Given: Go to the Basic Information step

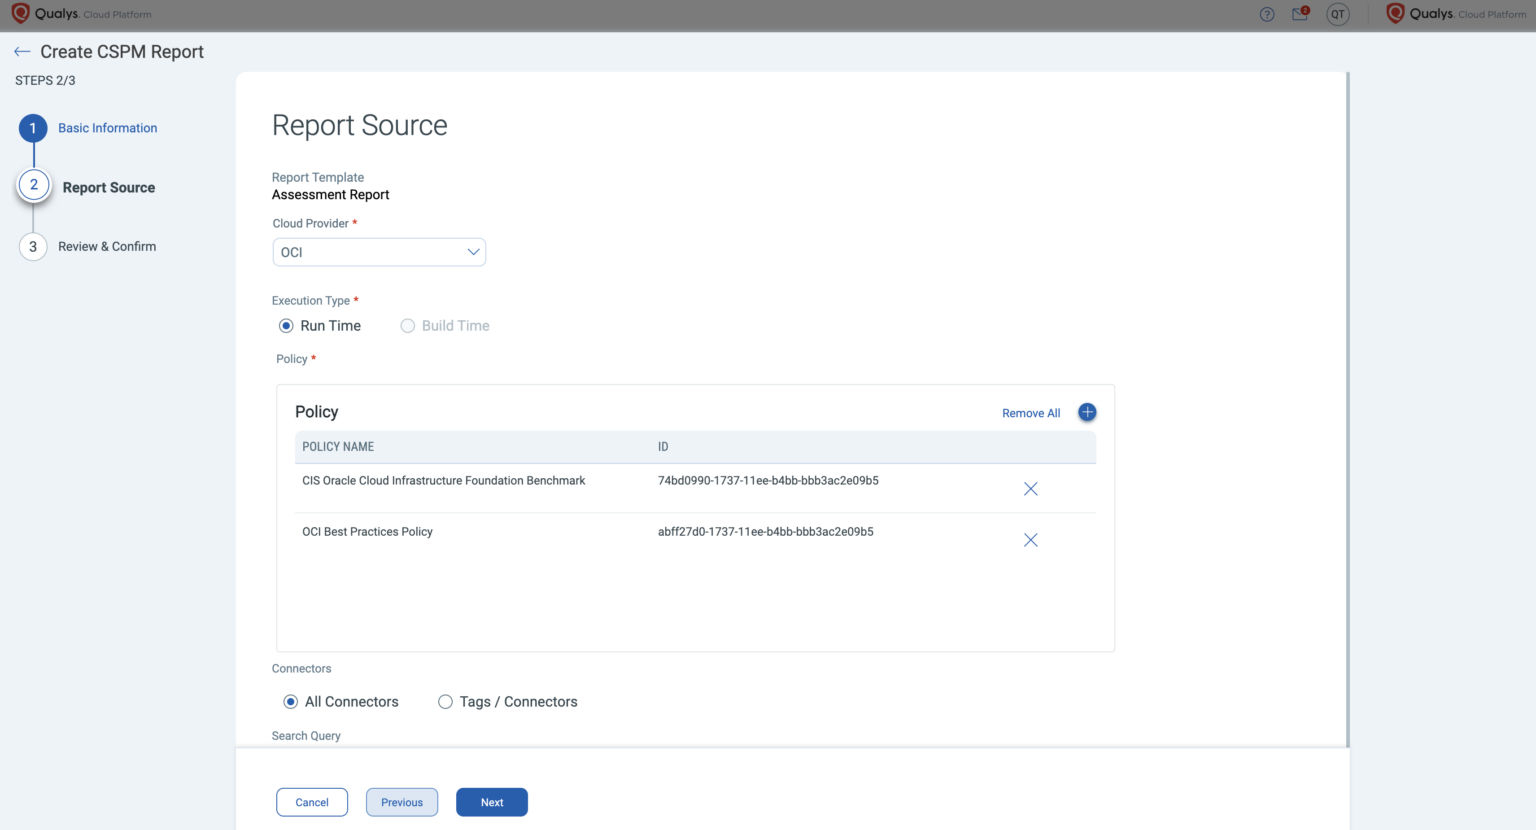Looking at the screenshot, I should click(107, 127).
